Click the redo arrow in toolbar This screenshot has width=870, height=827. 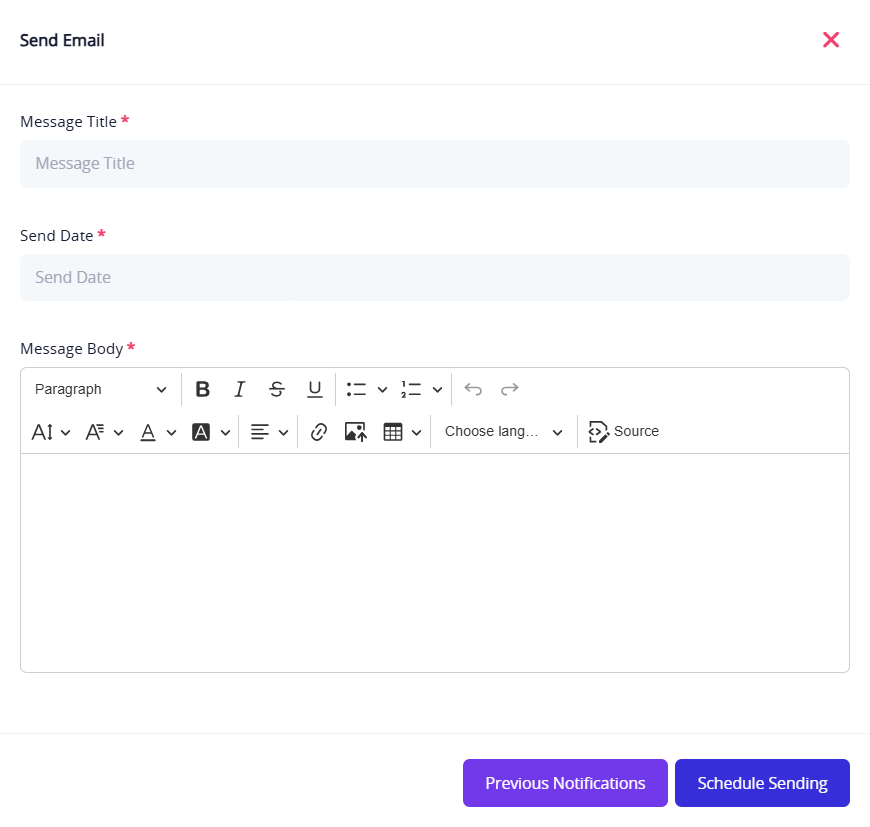coord(510,389)
